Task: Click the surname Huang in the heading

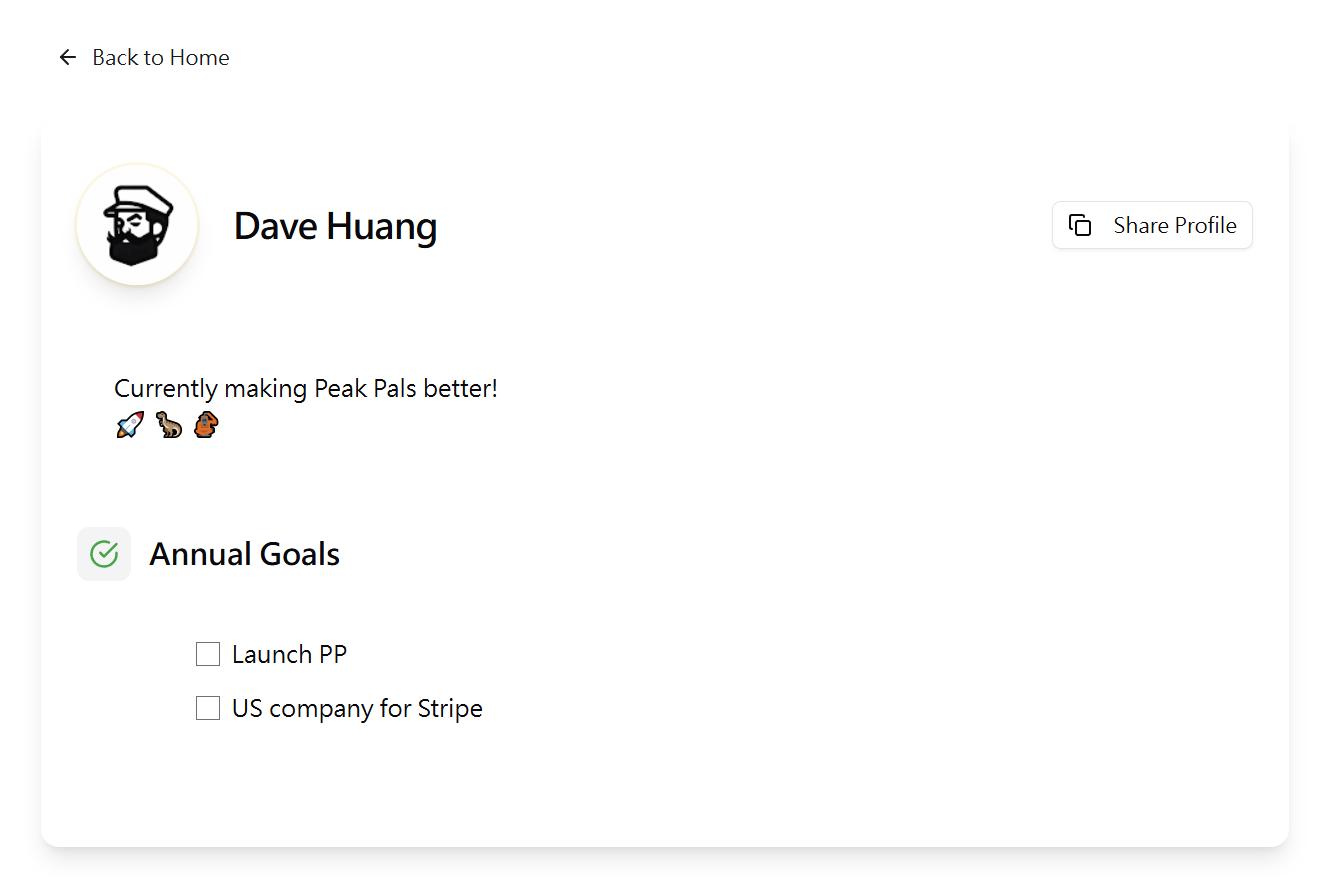Action: [x=382, y=228]
